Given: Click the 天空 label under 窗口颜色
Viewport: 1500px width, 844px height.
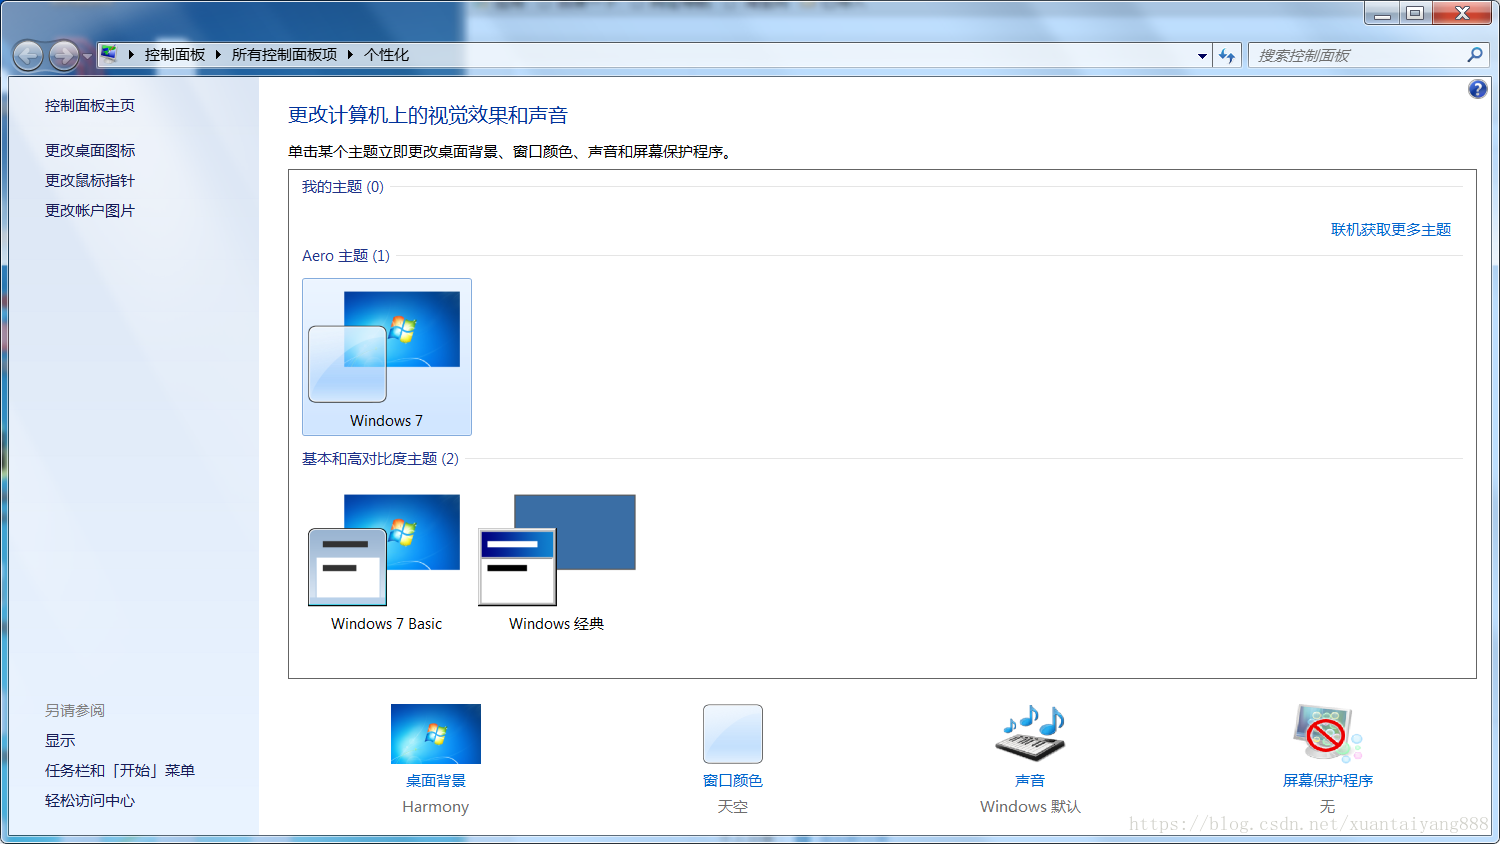Looking at the screenshot, I should tap(733, 806).
